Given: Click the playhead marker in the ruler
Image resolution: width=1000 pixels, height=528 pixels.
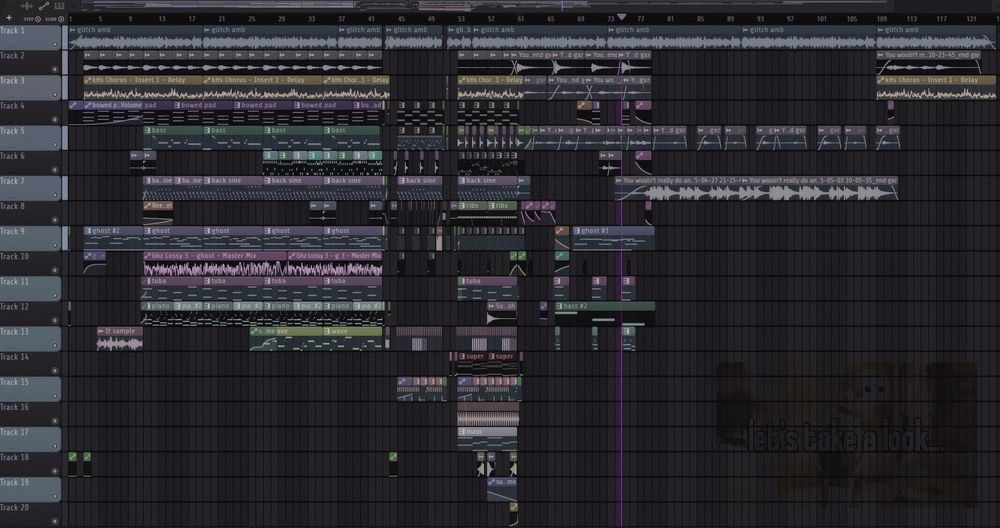Looking at the screenshot, I should (622, 17).
